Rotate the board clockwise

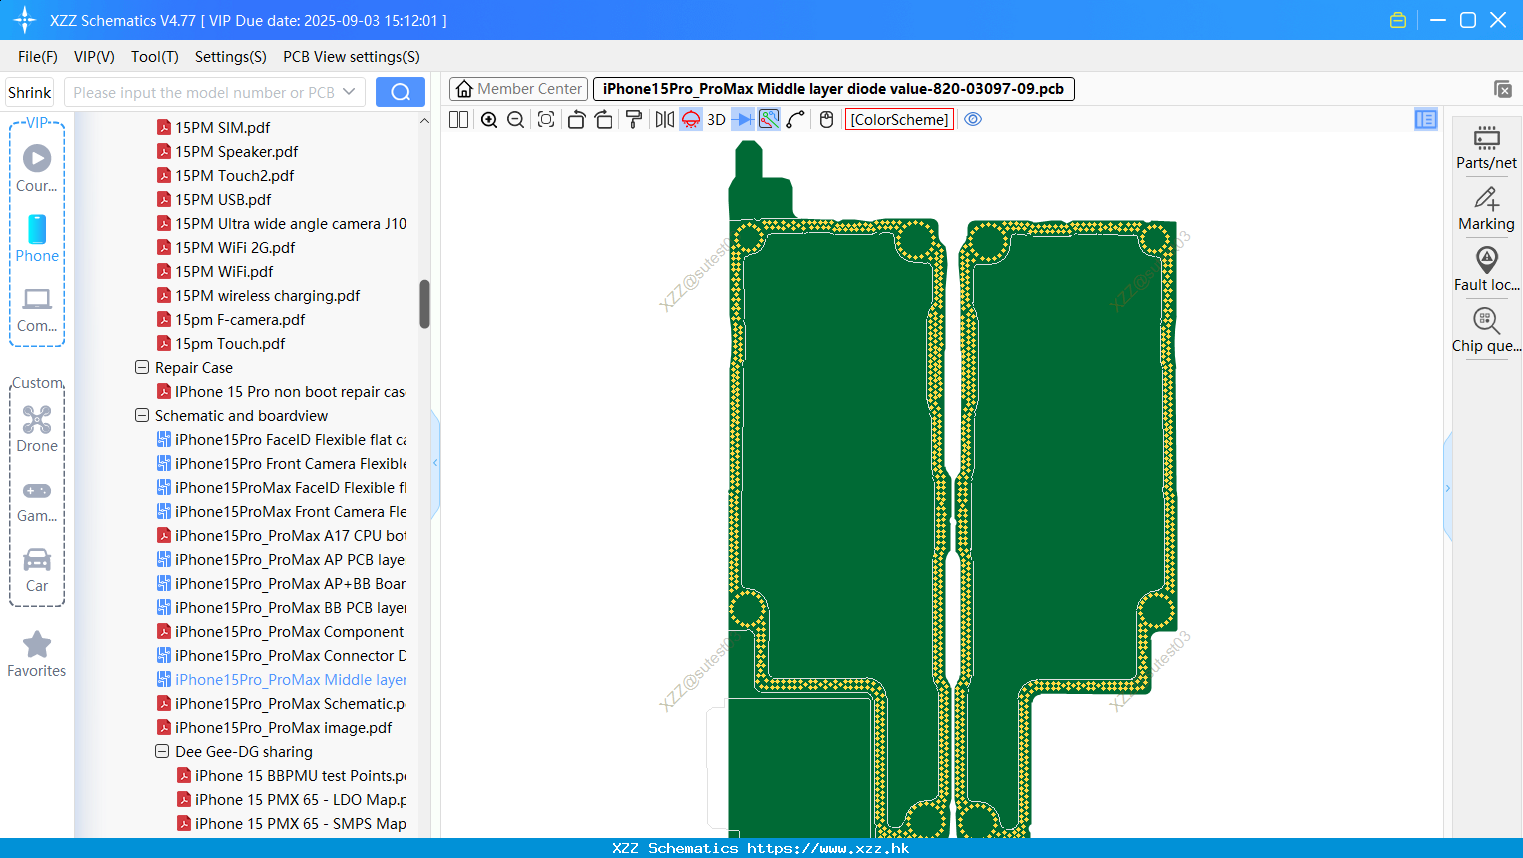pyautogui.click(x=604, y=120)
